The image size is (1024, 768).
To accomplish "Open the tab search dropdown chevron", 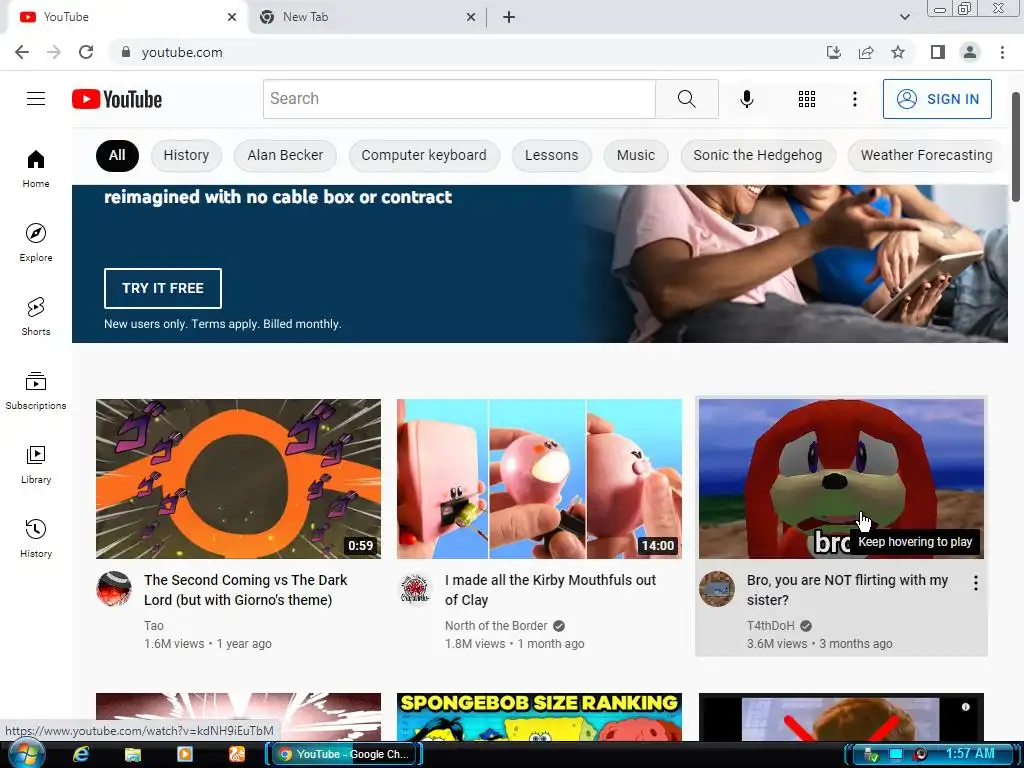I will point(904,17).
